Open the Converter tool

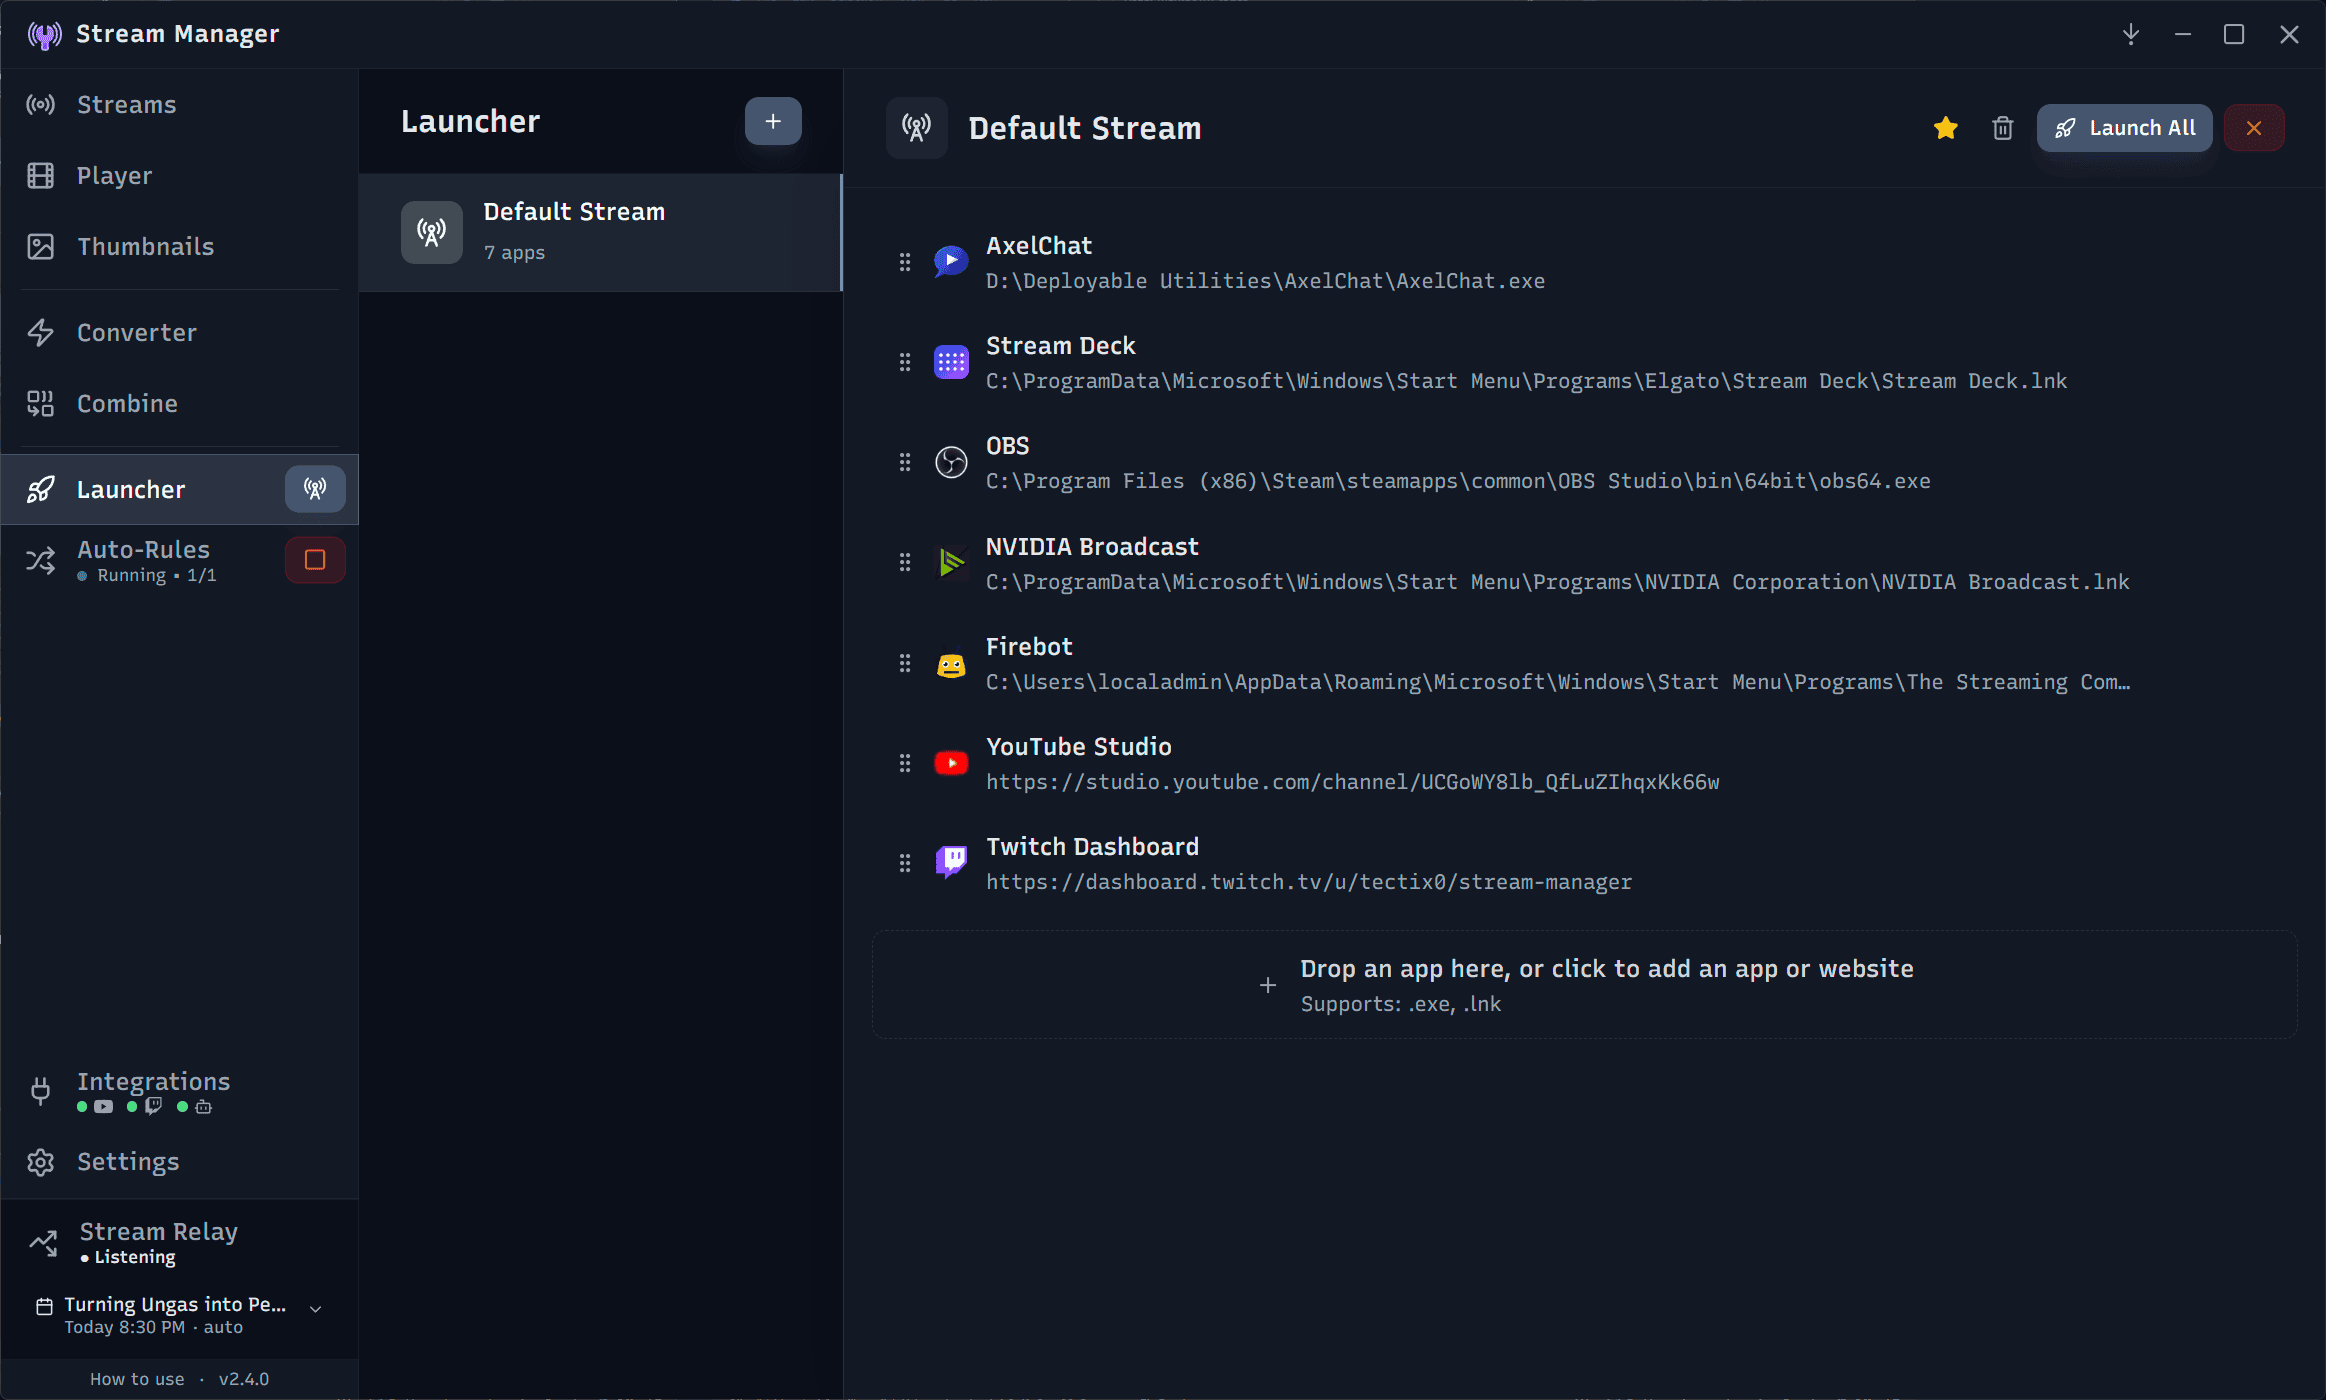pos(179,333)
